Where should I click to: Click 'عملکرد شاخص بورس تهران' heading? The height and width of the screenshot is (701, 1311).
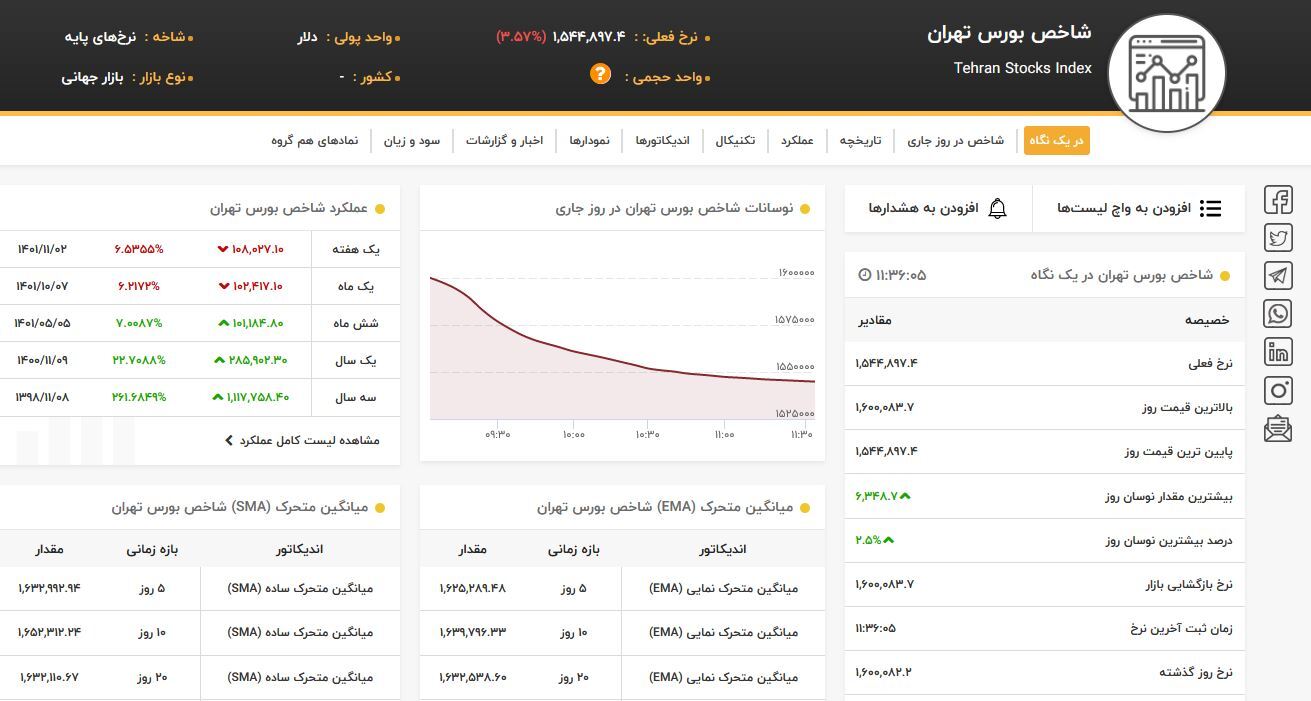click(x=289, y=209)
